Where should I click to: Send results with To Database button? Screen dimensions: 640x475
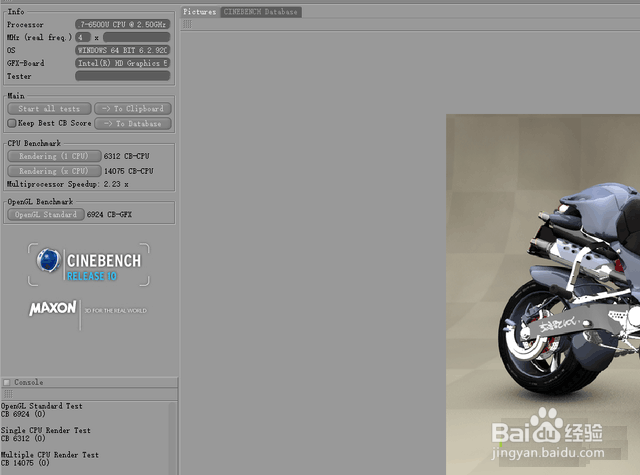(x=133, y=124)
